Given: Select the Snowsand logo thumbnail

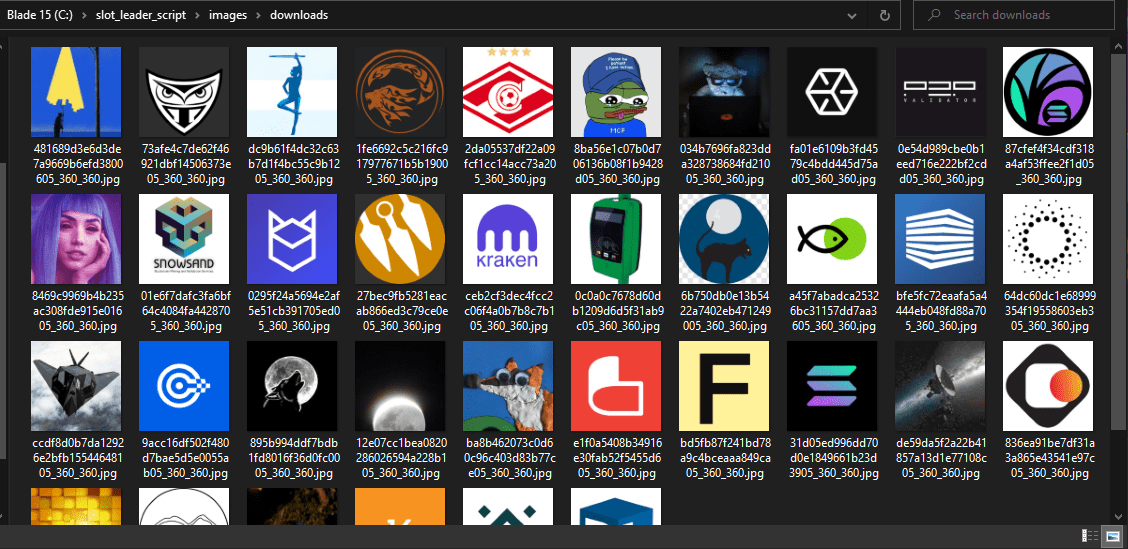Looking at the screenshot, I should pyautogui.click(x=184, y=239).
